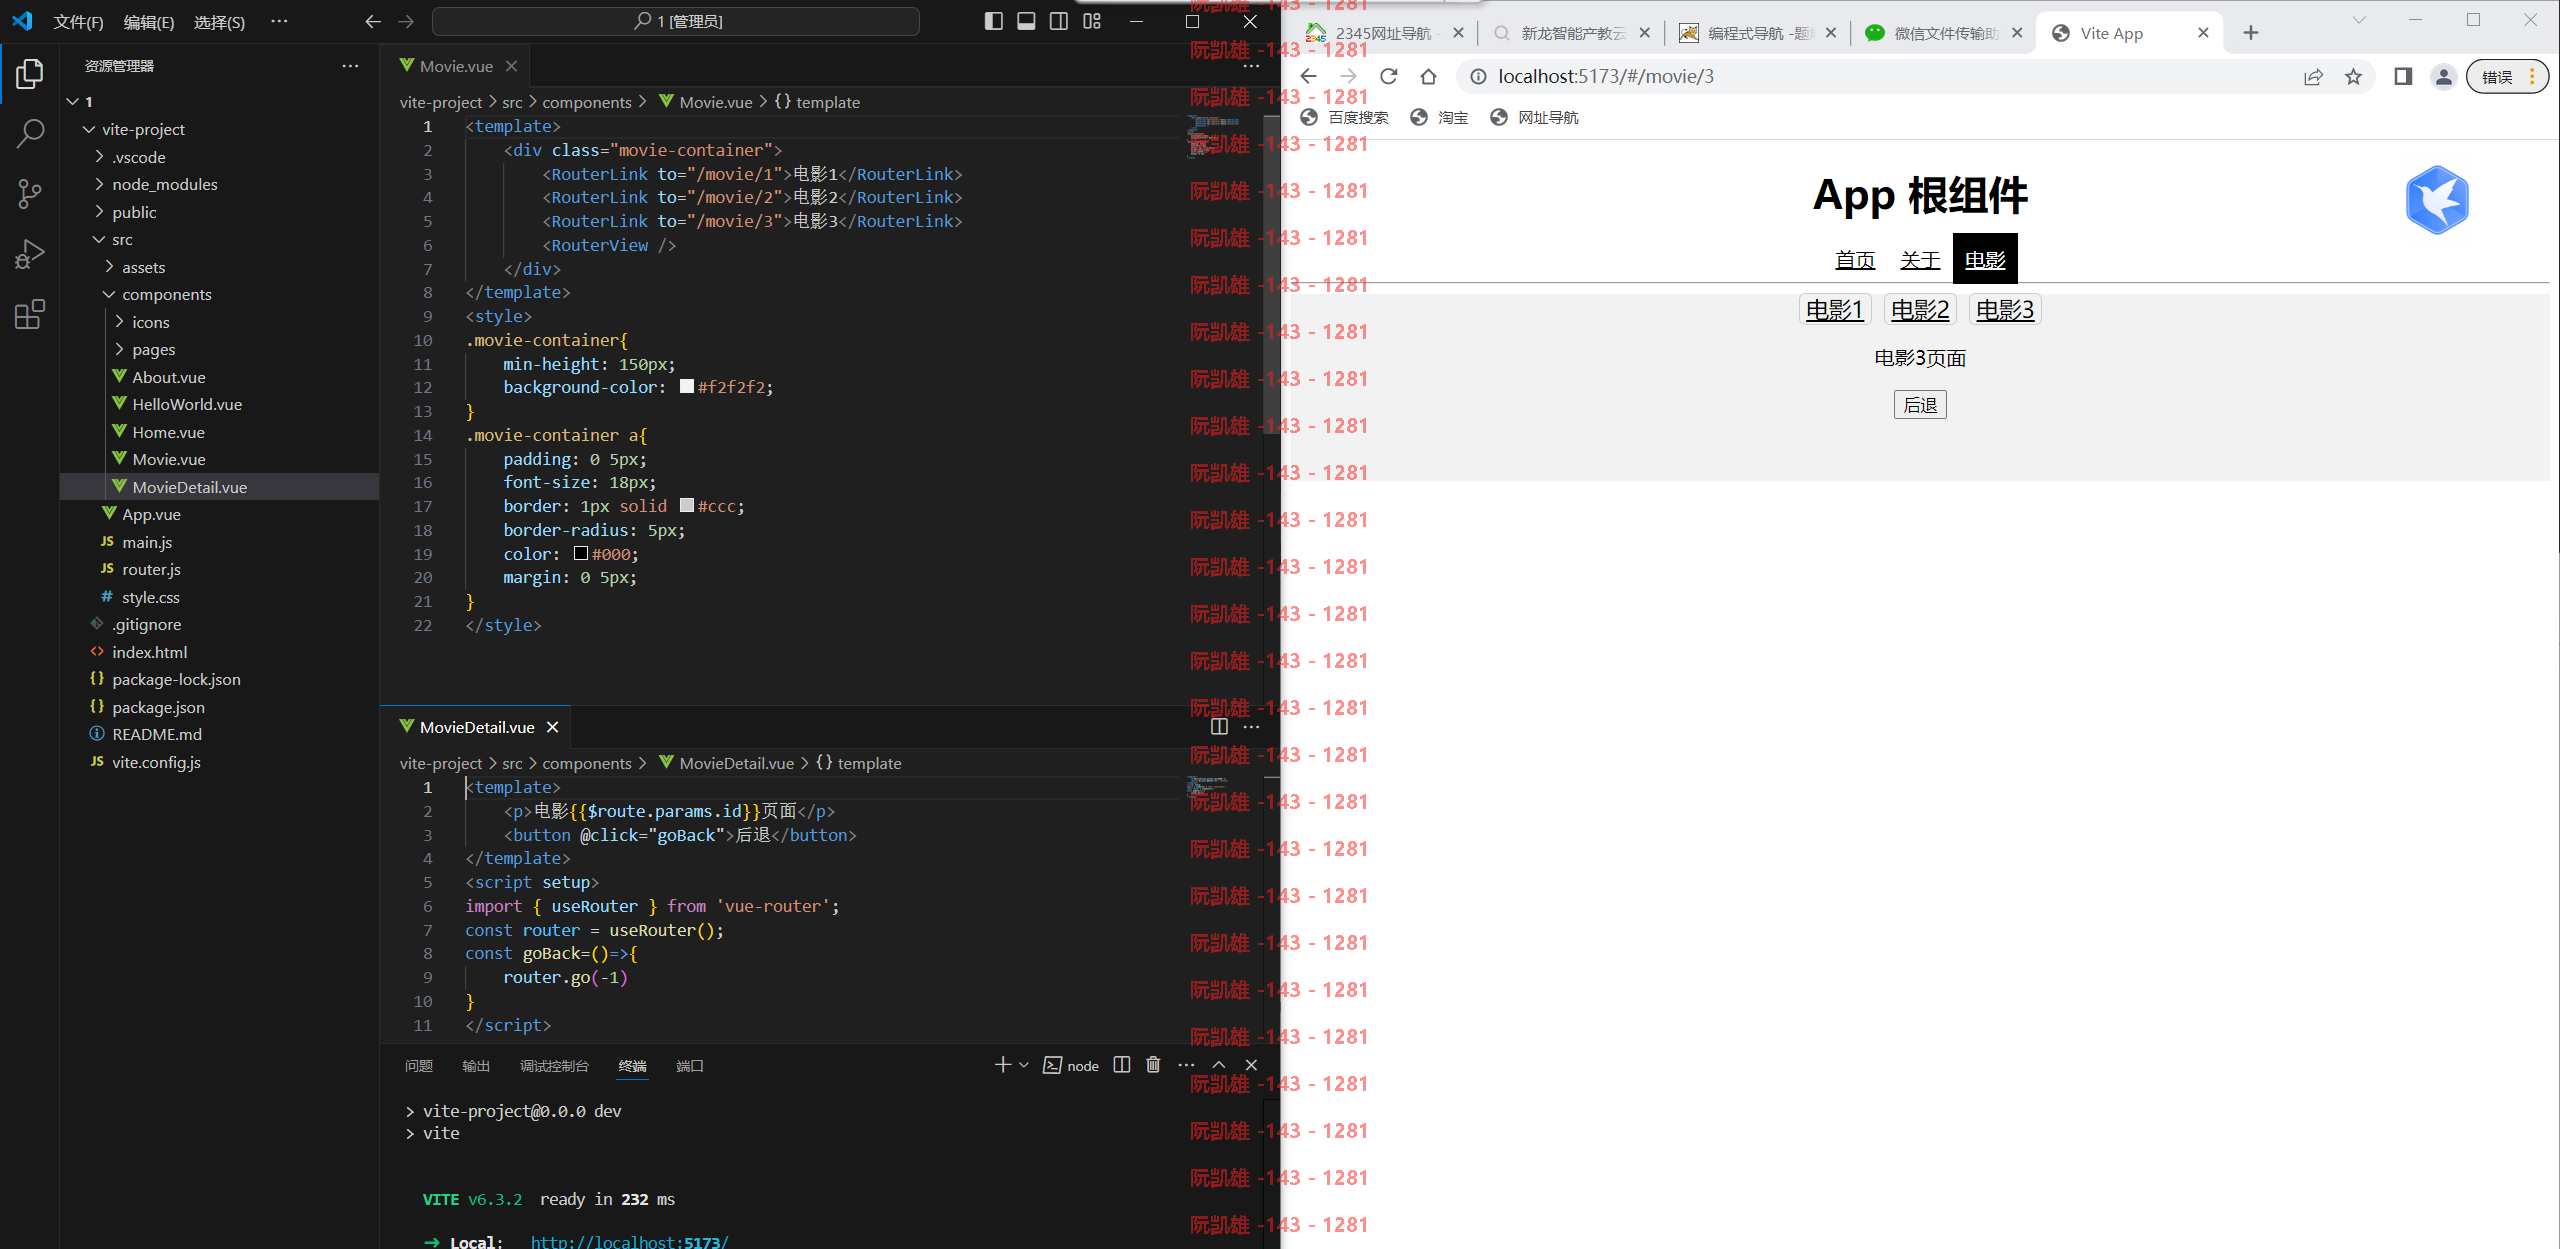Open the 编辑(E) menu
This screenshot has height=1249, width=2560.
point(149,21)
